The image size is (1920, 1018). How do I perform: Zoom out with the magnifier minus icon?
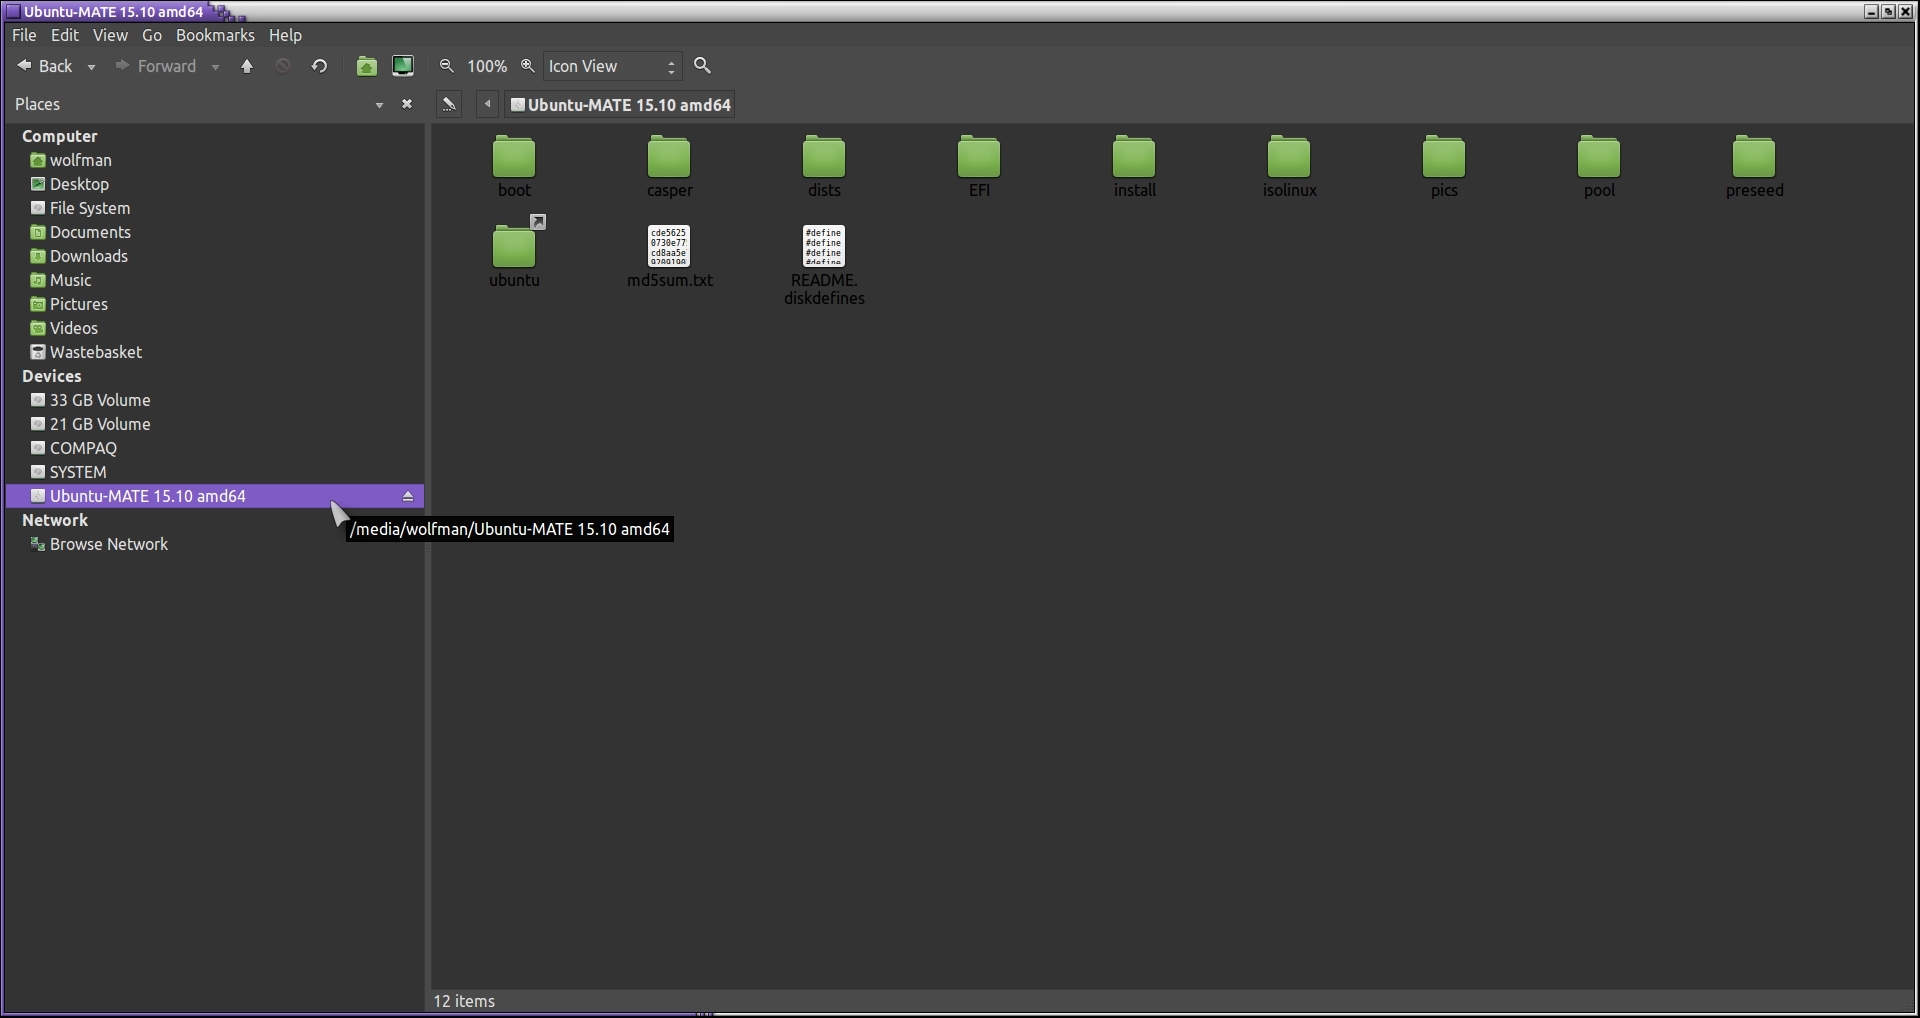pyautogui.click(x=447, y=66)
